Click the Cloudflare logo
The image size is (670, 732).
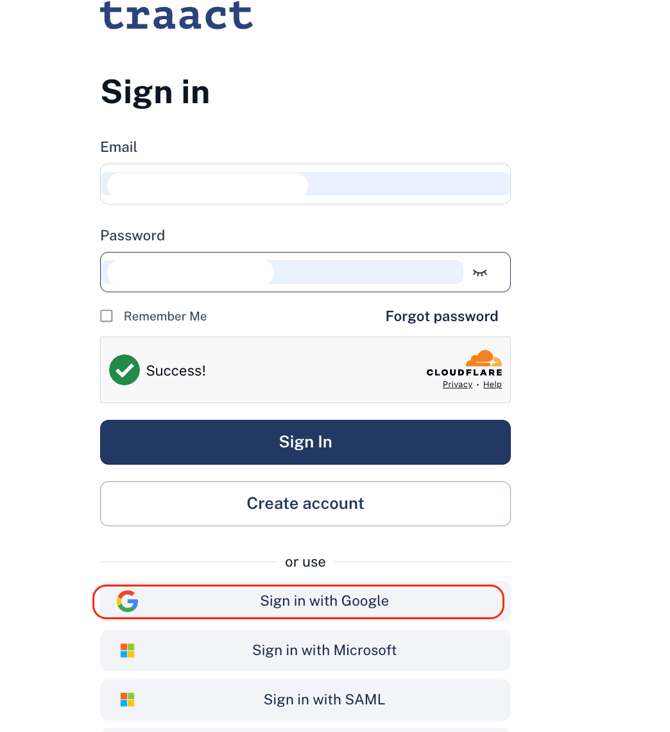click(464, 363)
